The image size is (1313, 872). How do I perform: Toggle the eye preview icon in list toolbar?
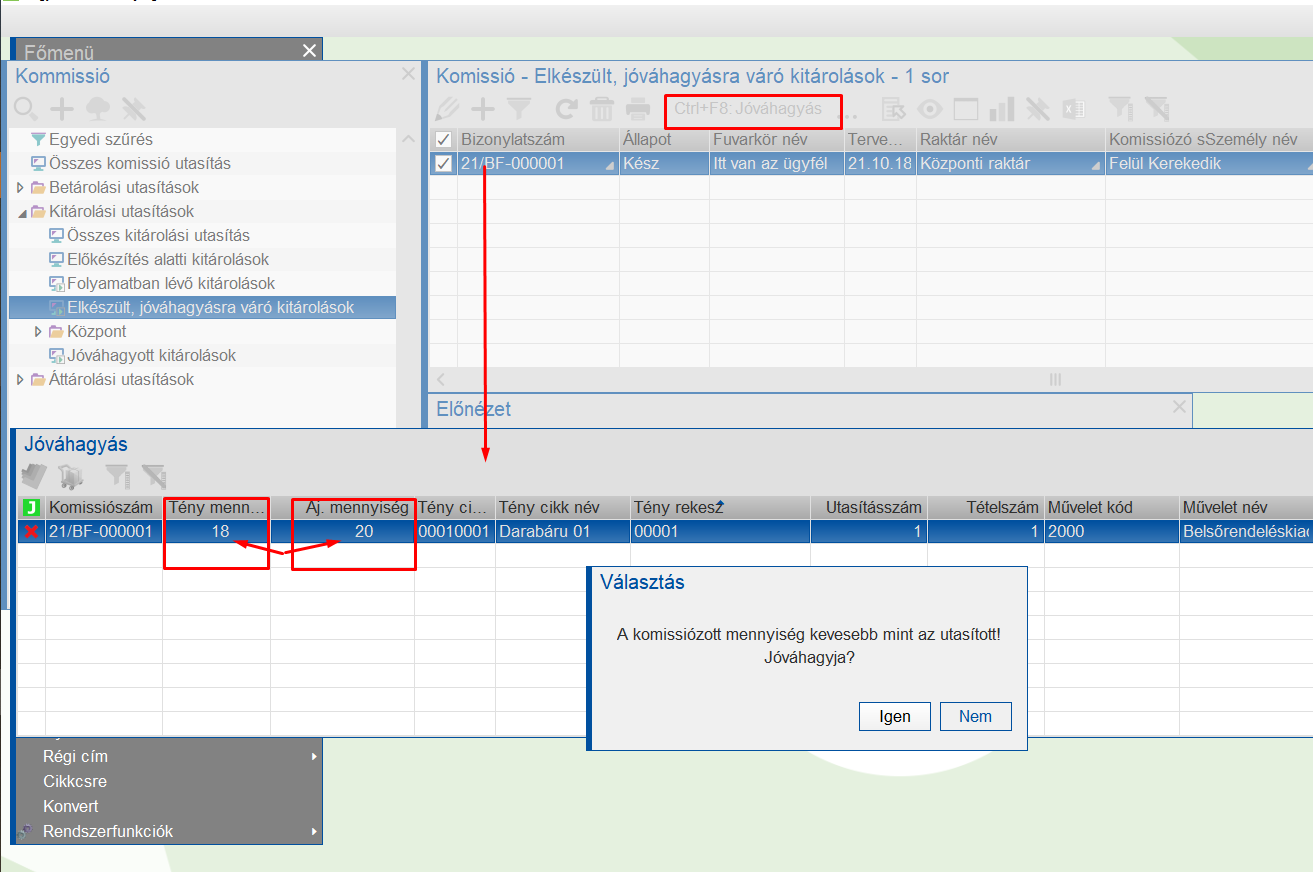point(930,109)
